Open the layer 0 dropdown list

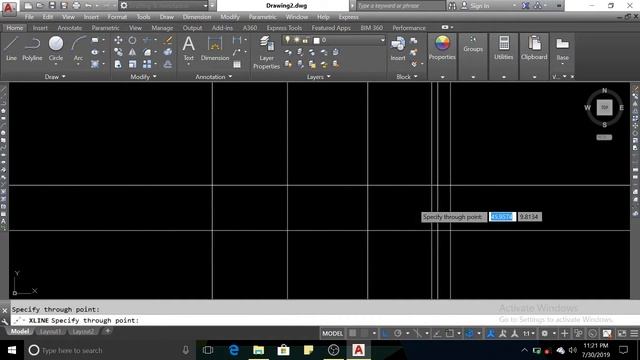382,40
